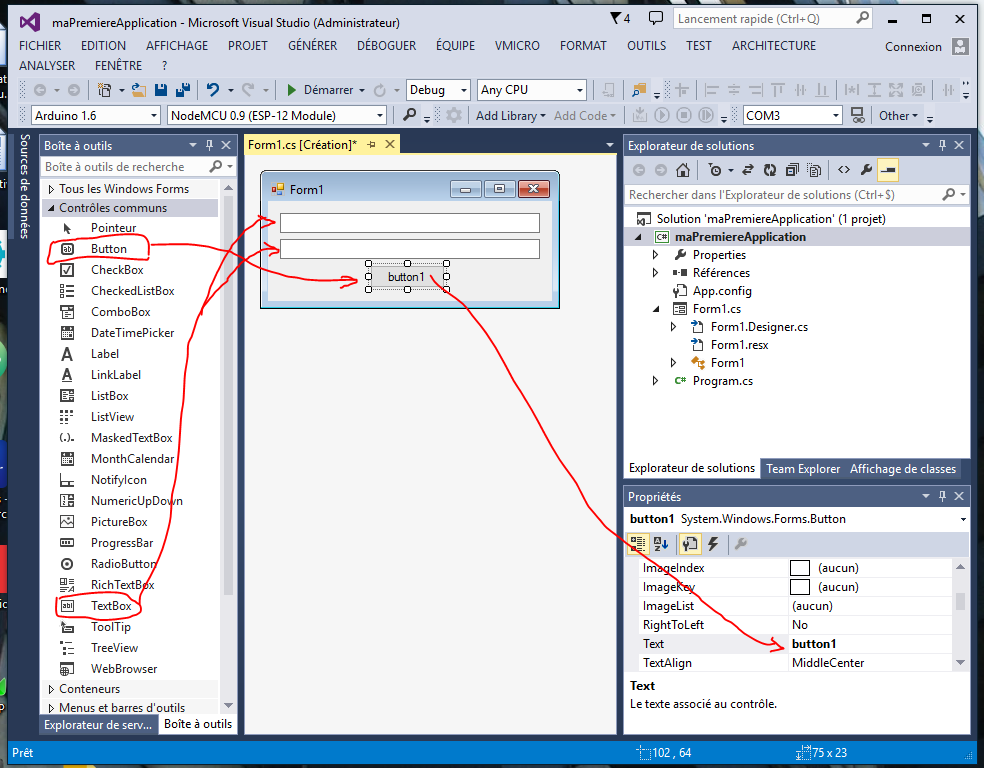Choose the ListView control in toolbox
Viewport: 984px width, 768px height.
(112, 417)
